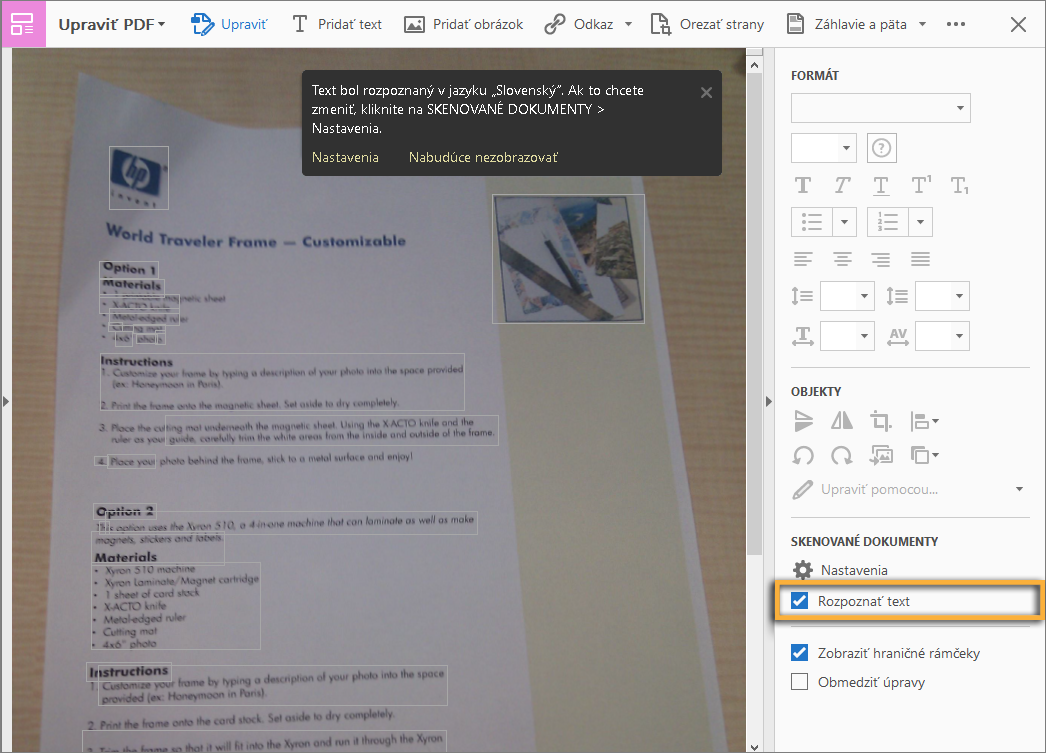Rotate object counterclockwise
Screen dimensions: 1046x753
pos(803,456)
